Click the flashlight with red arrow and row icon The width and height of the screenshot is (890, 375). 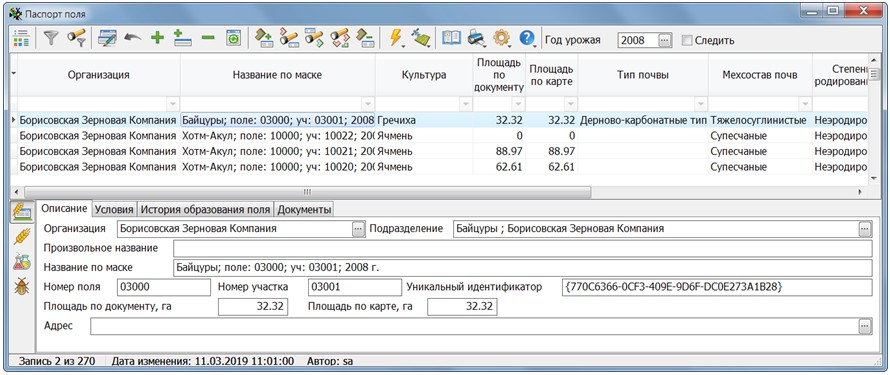(x=288, y=39)
